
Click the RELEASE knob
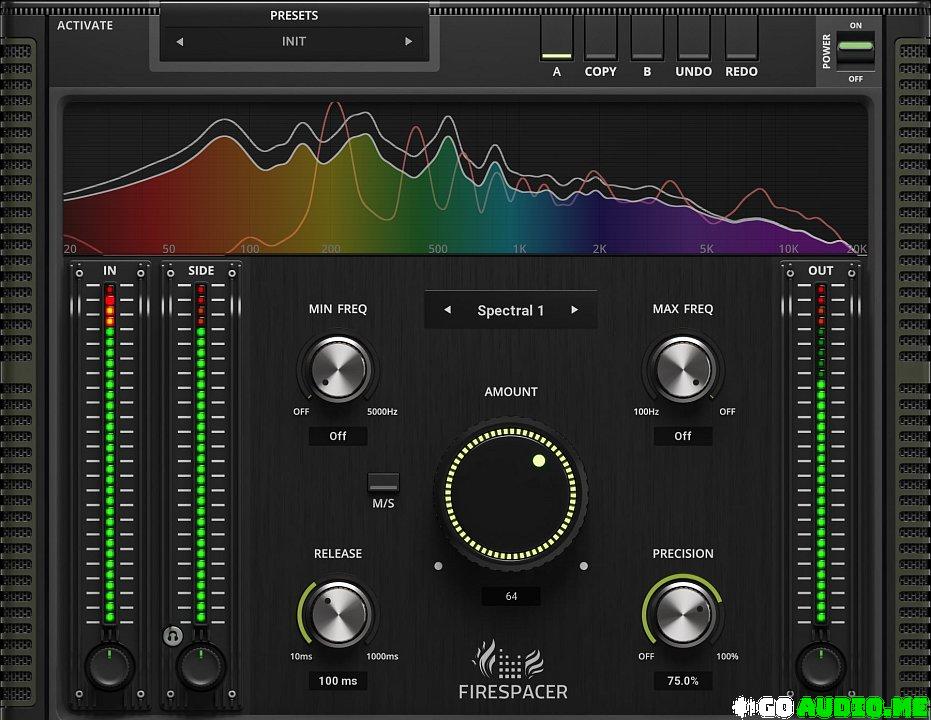pyautogui.click(x=338, y=614)
